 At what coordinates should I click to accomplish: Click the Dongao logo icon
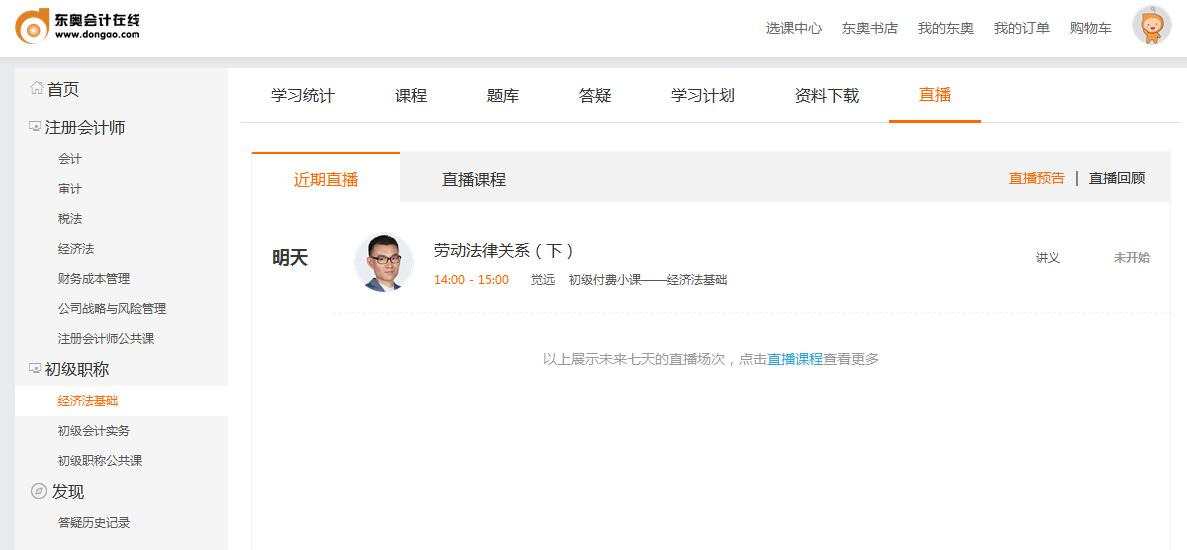32,26
